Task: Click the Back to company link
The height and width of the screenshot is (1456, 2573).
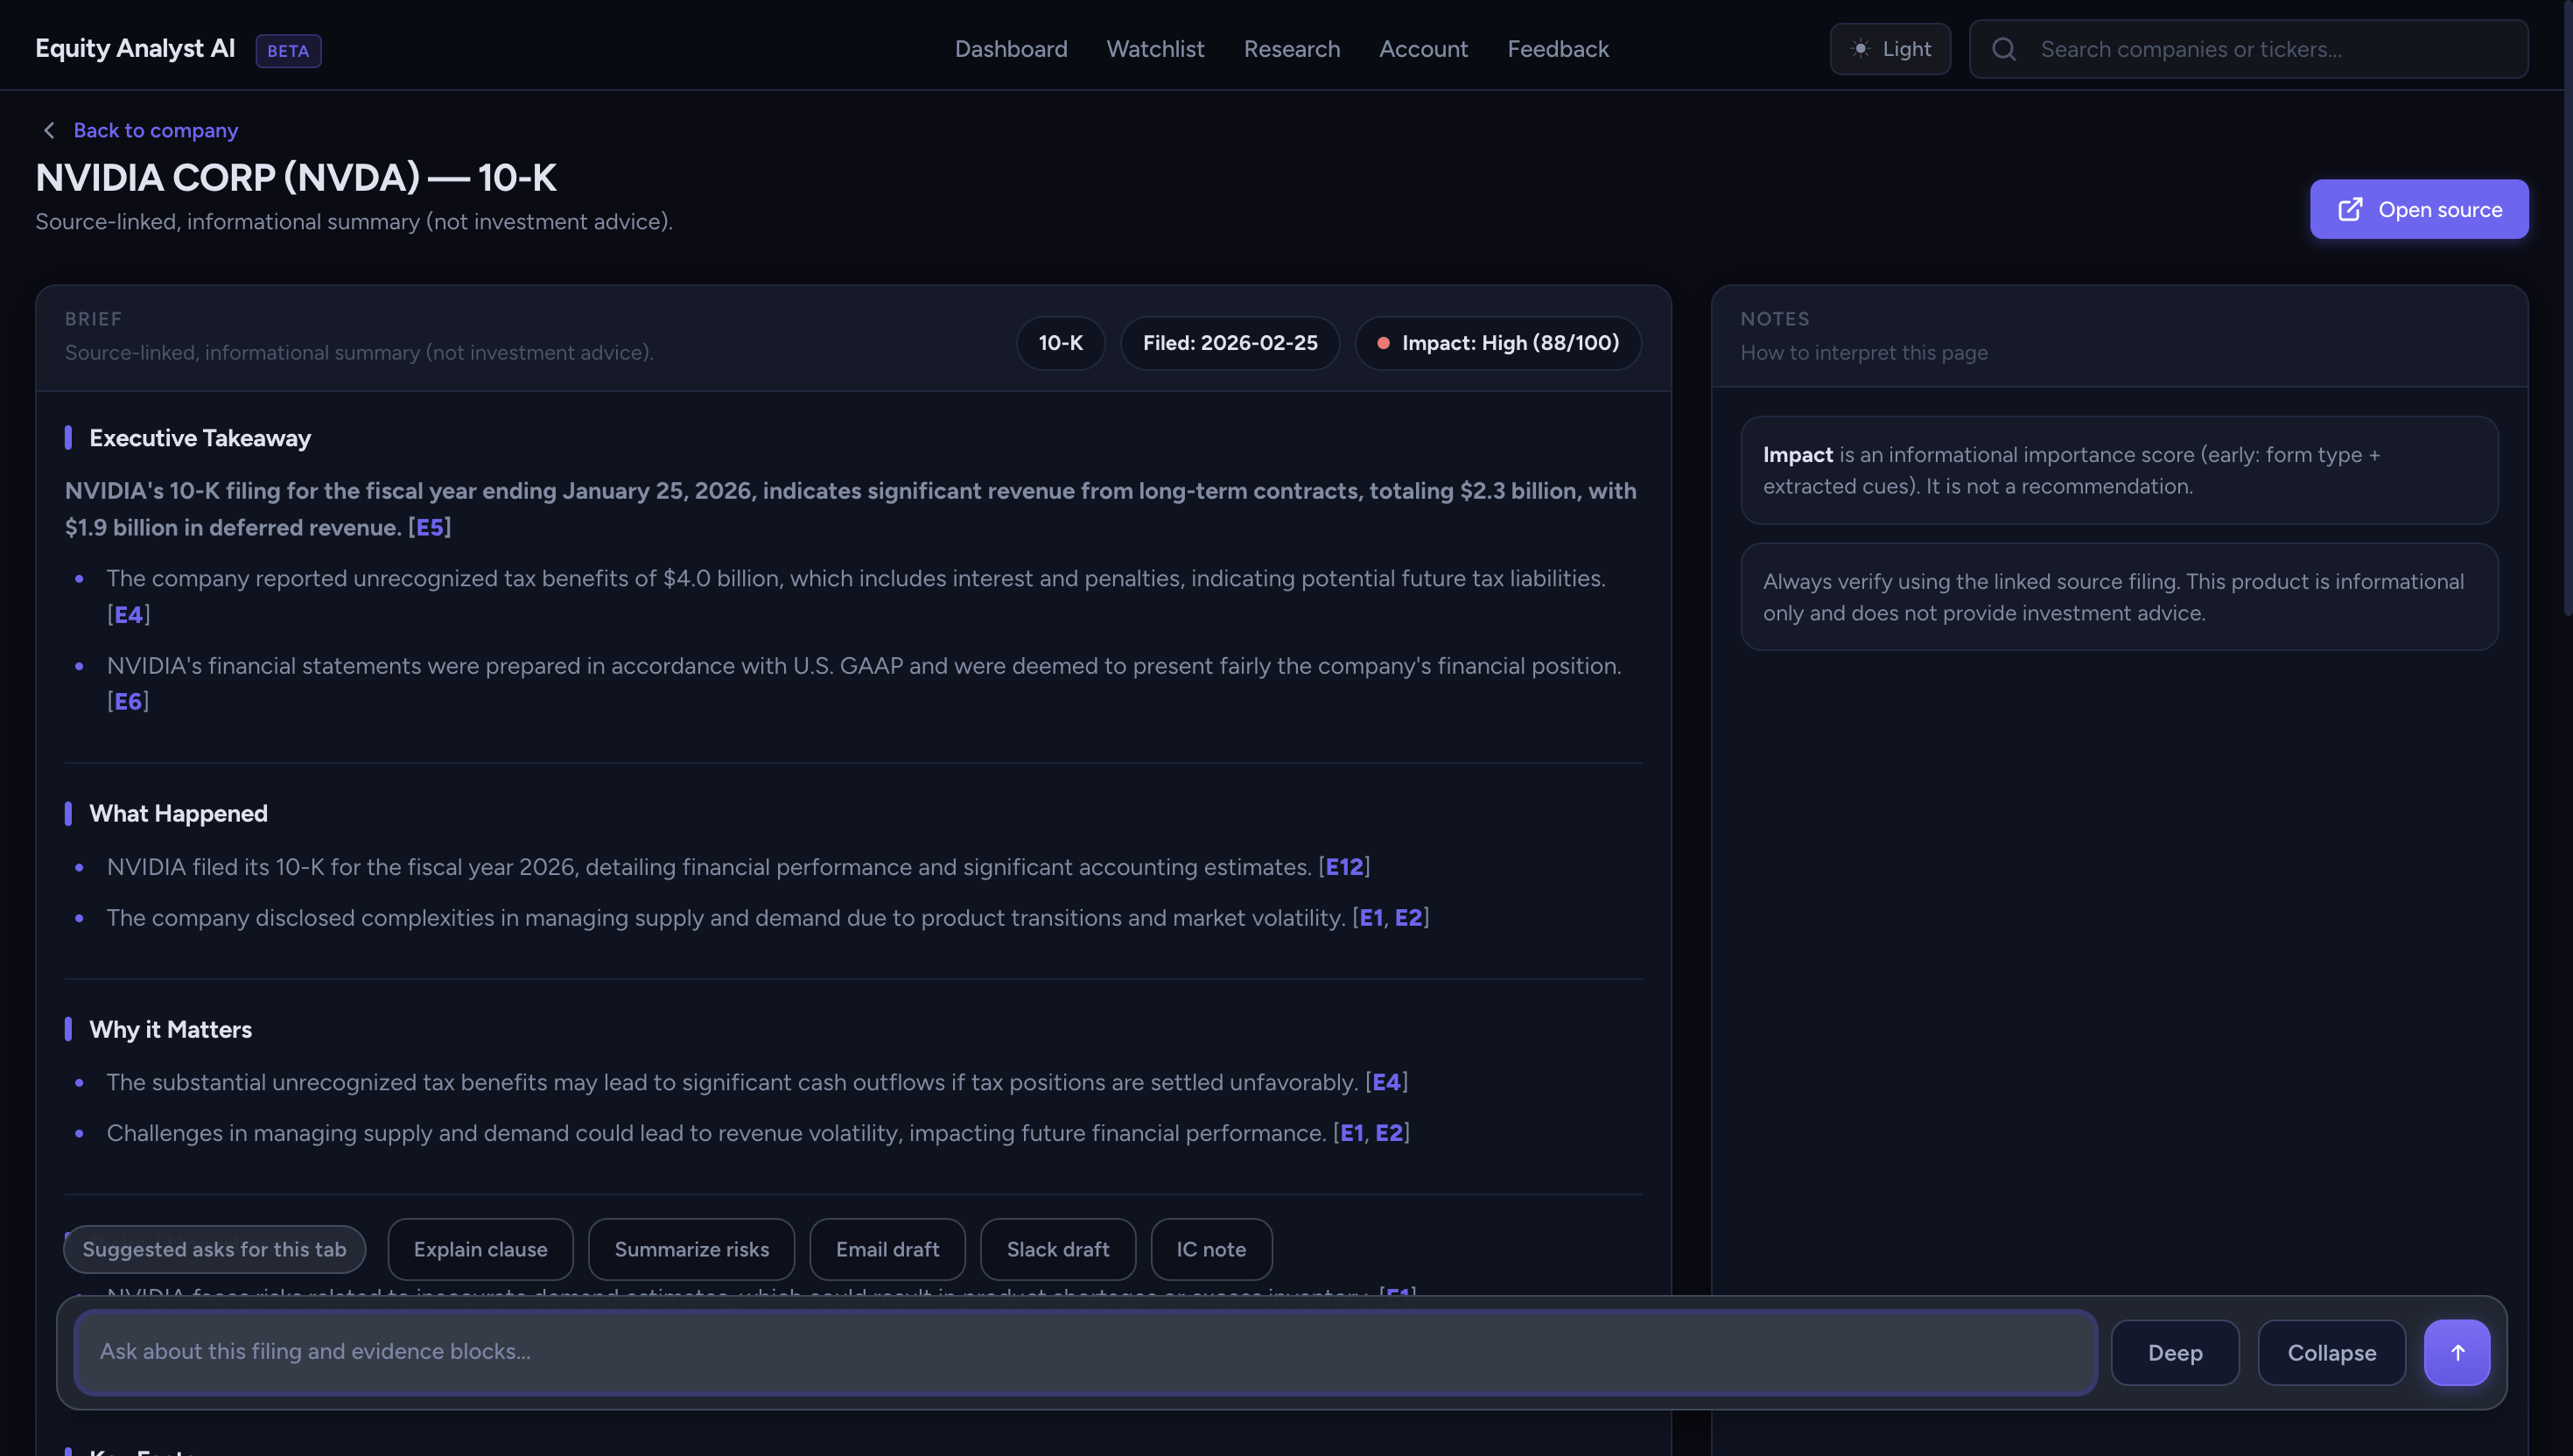Action: [155, 130]
